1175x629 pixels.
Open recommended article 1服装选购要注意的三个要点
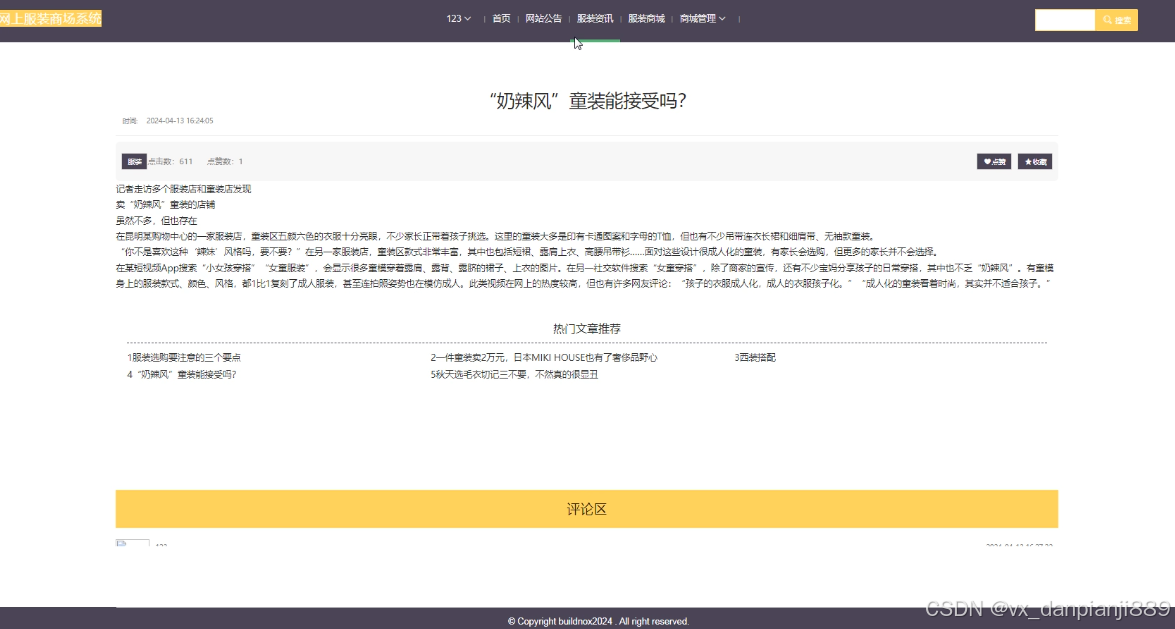pyautogui.click(x=184, y=358)
